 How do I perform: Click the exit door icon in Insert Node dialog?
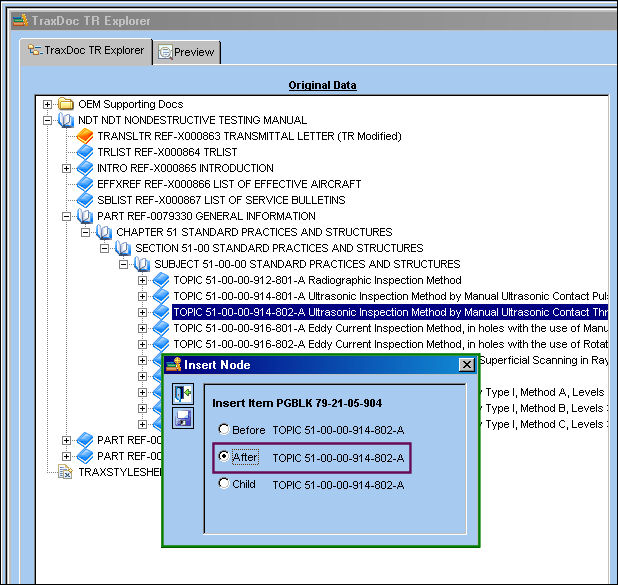click(183, 393)
